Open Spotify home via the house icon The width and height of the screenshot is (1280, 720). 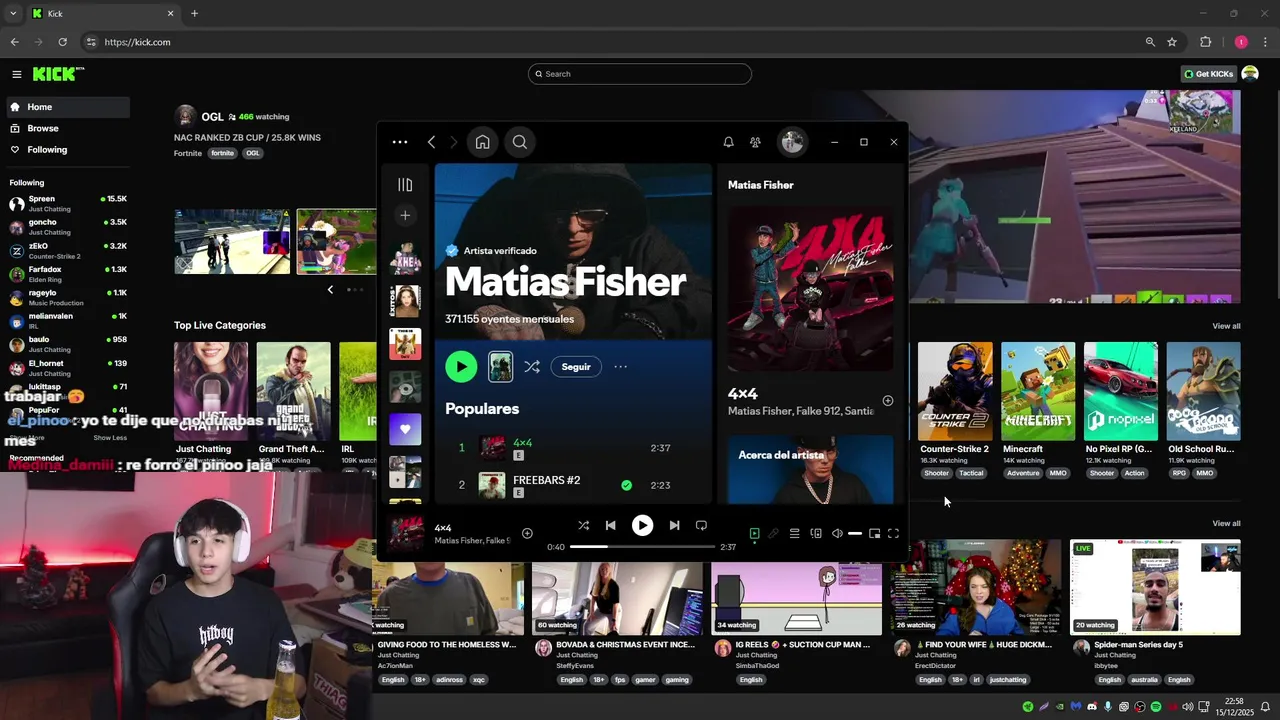(482, 142)
